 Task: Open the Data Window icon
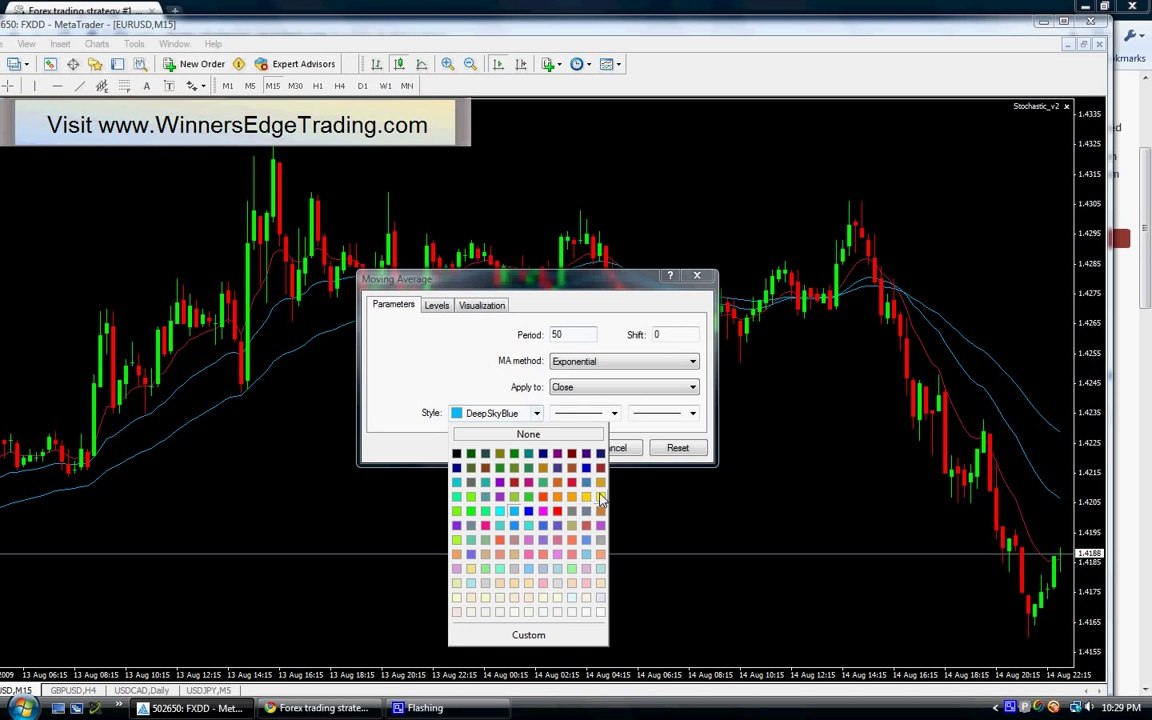coord(73,64)
